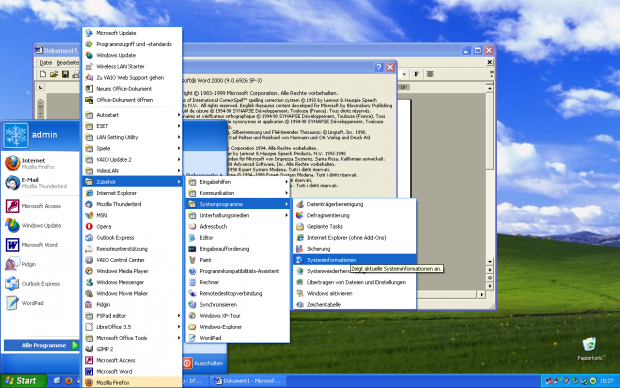The width and height of the screenshot is (620, 388).
Task: Open WordPad in the Zubehör submenu
Action: 237,338
